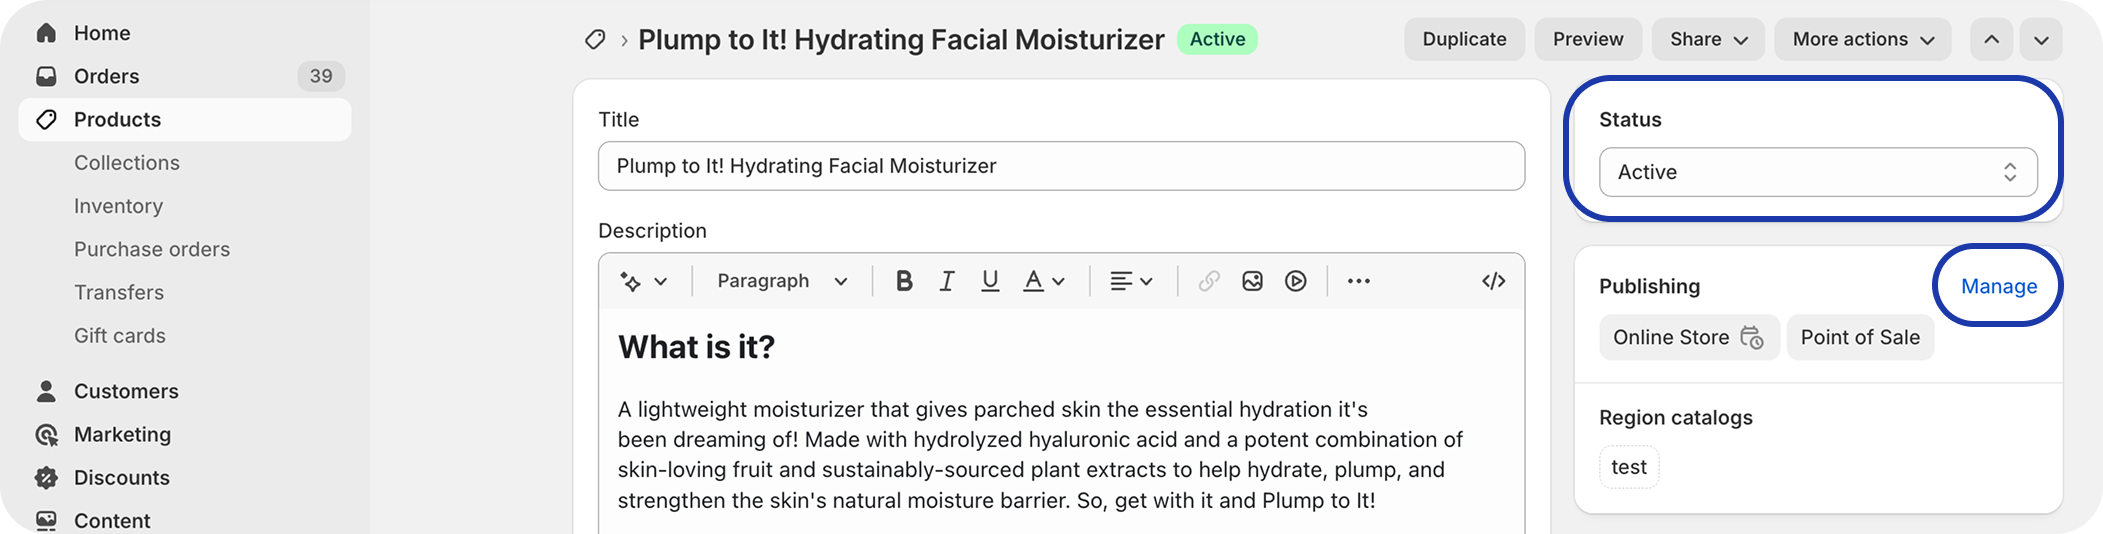Click the Preview button
The image size is (2103, 534).
coord(1588,40)
